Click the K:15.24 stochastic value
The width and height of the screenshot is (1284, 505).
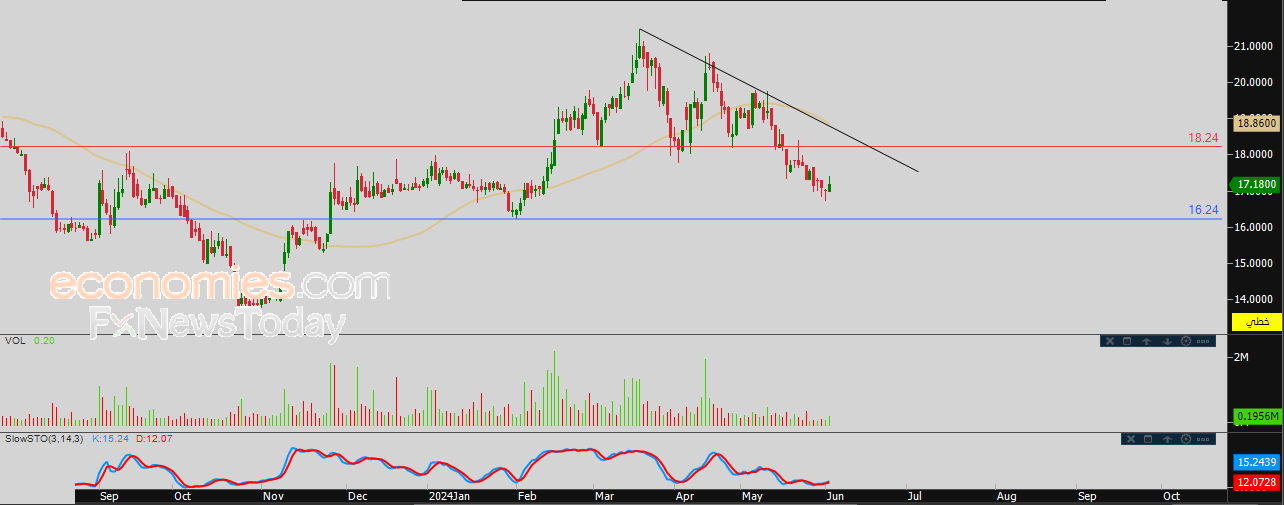[110, 439]
